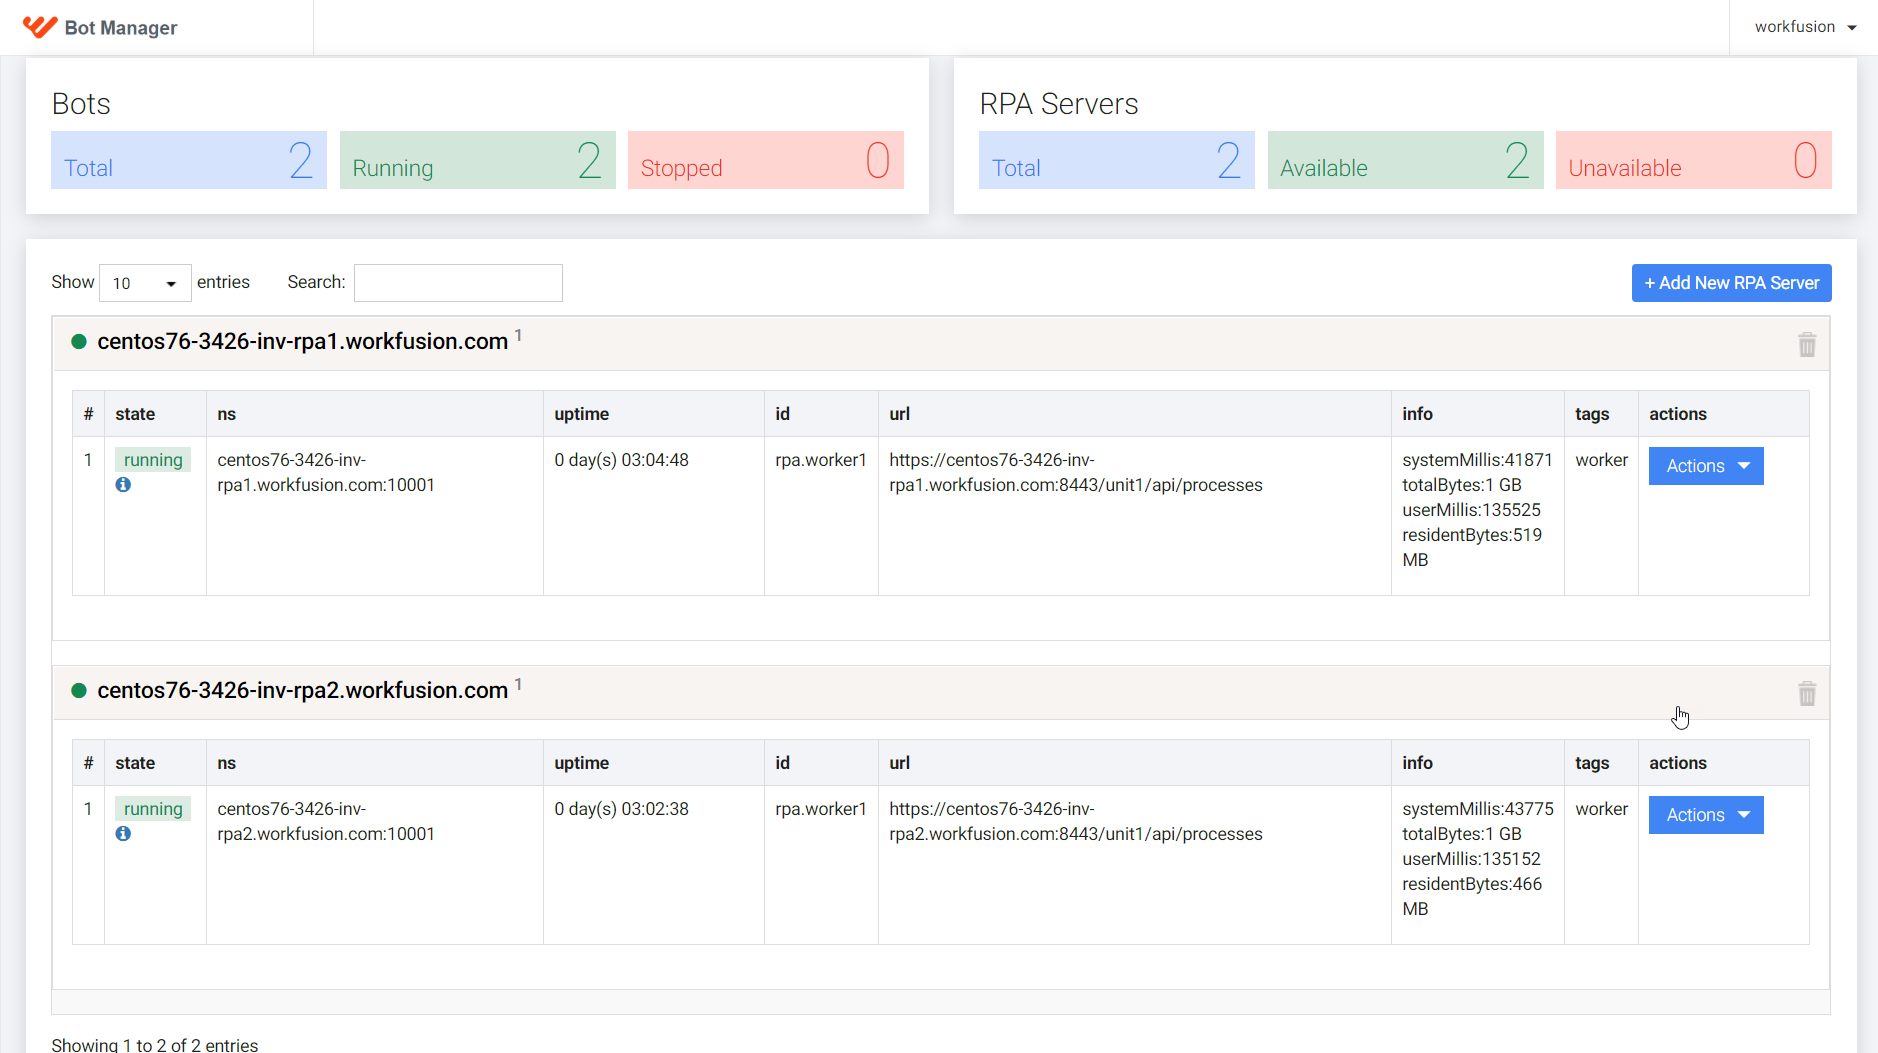Click Showing 1 to 2 entries text
Viewport: 1878px width, 1053px height.
click(155, 1045)
